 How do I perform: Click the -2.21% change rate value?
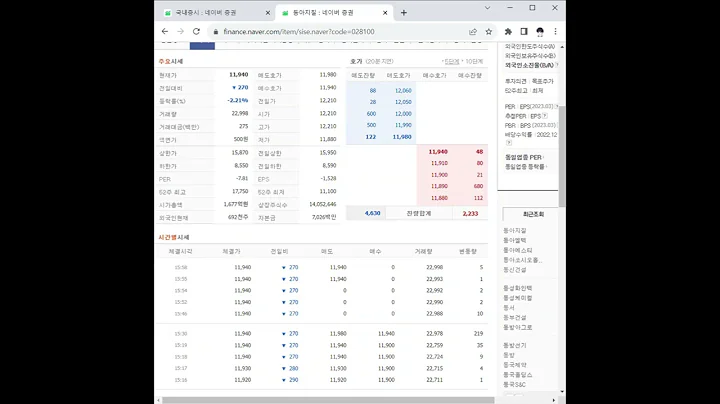pyautogui.click(x=237, y=100)
